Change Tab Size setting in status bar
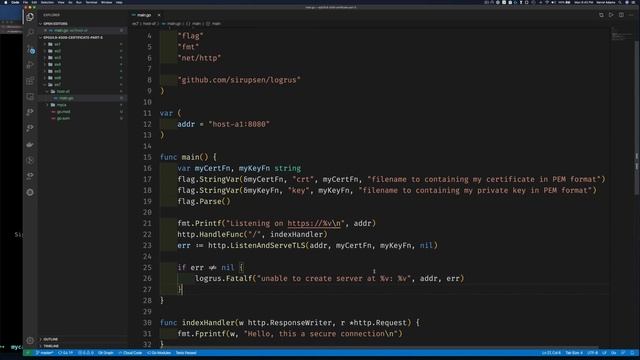Viewport: 640px width, 360px height. (x=574, y=353)
